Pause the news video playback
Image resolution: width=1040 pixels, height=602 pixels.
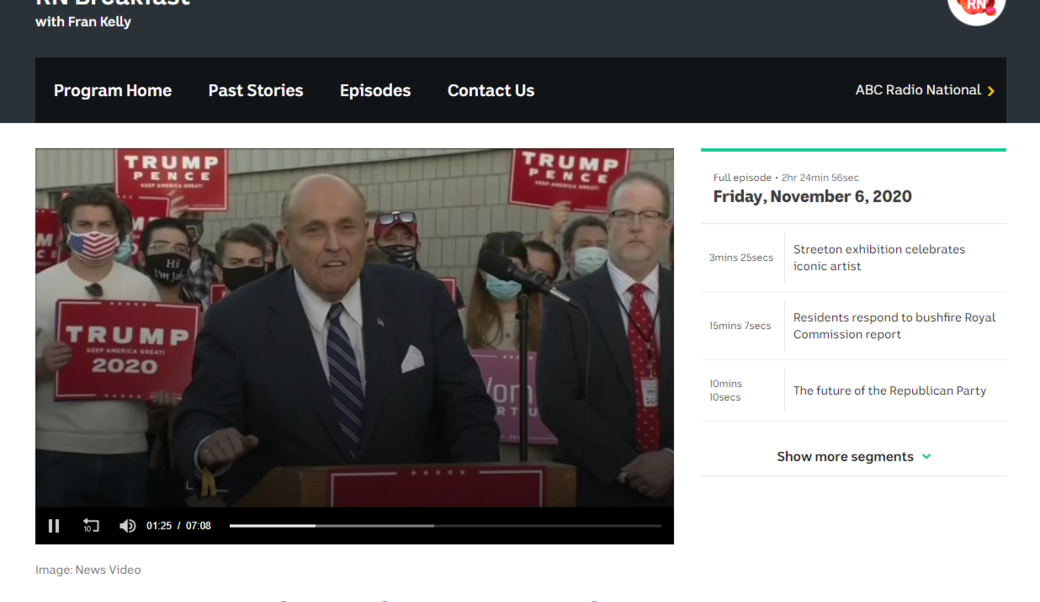tap(54, 526)
